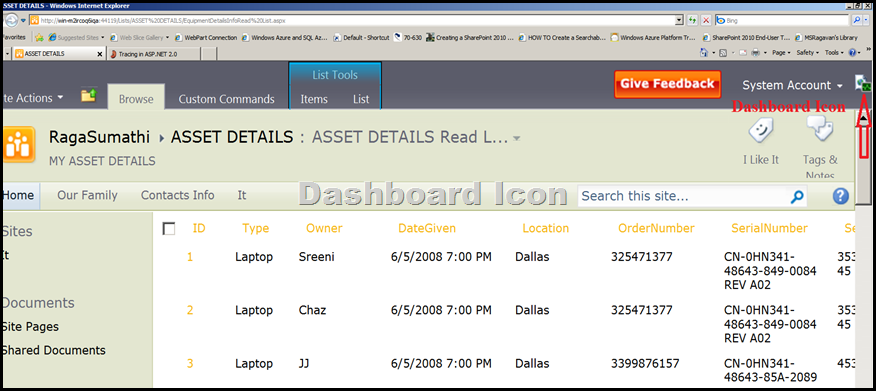Screen dimensions: 876x391
Task: Click the Add to Favorites Bar star icon
Action: coord(39,37)
